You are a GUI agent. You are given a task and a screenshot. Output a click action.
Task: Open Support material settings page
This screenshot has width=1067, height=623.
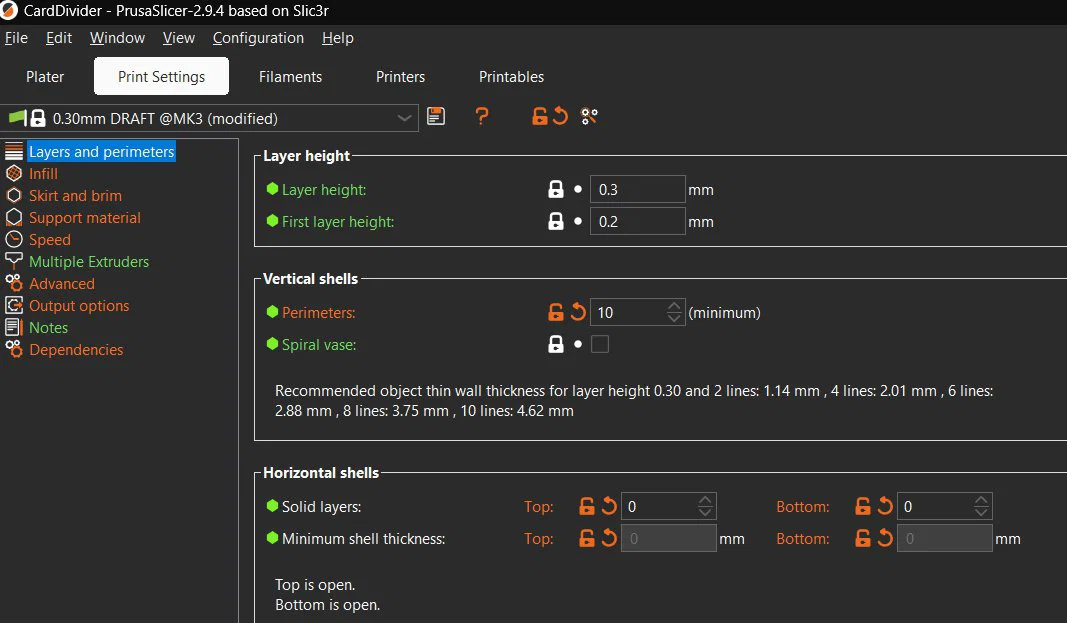(84, 218)
